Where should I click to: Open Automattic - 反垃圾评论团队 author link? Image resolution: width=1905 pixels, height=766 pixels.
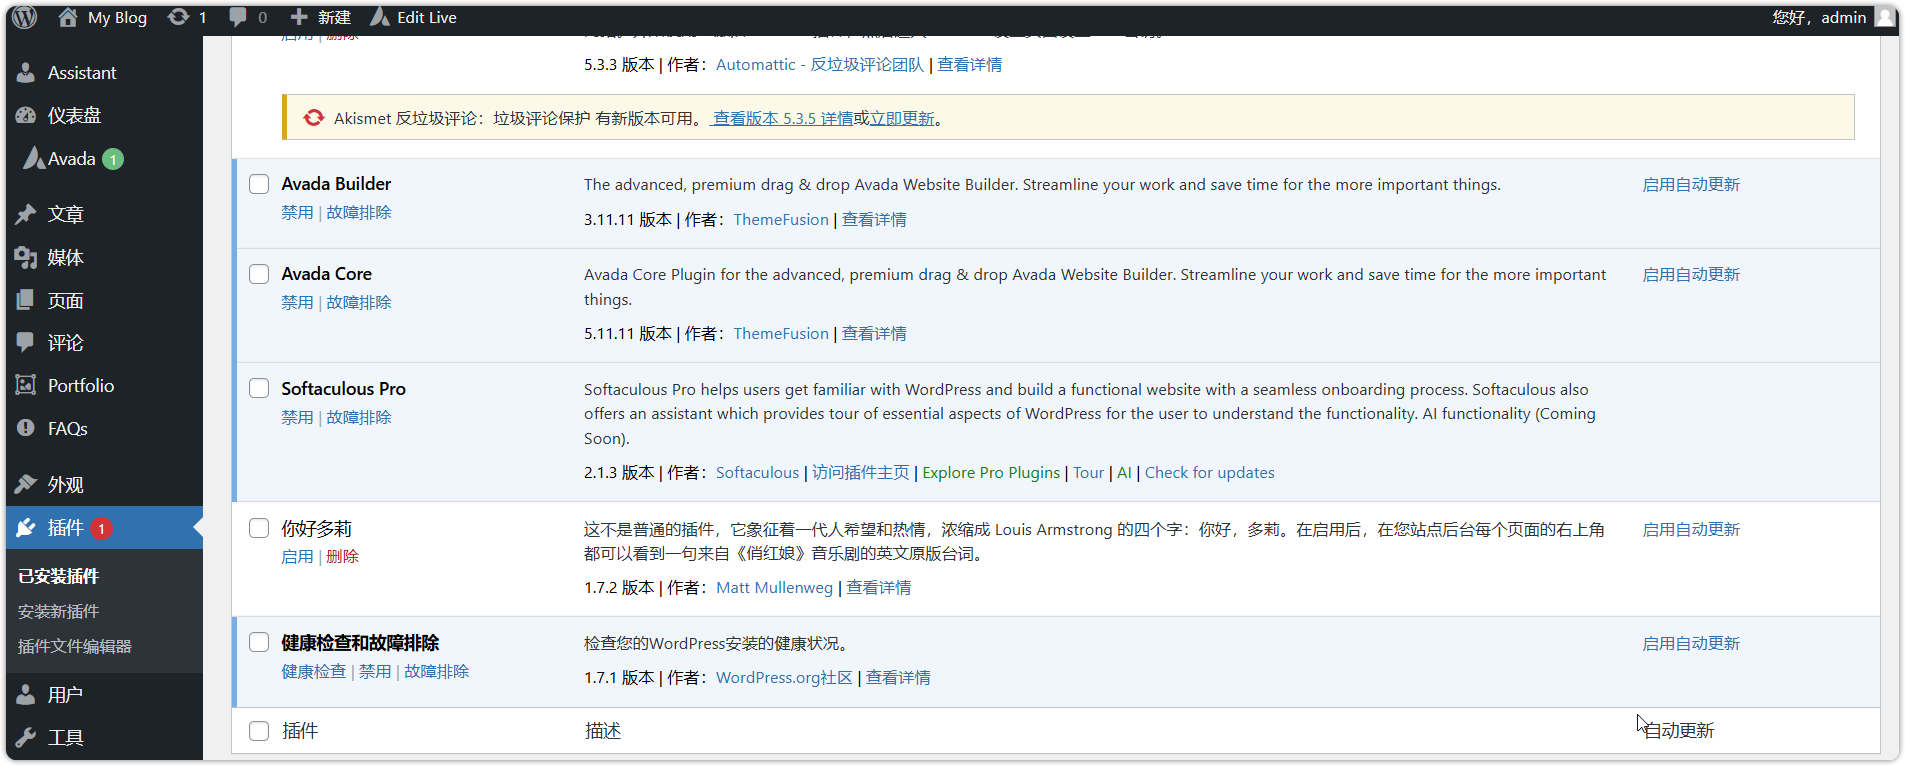(x=820, y=64)
